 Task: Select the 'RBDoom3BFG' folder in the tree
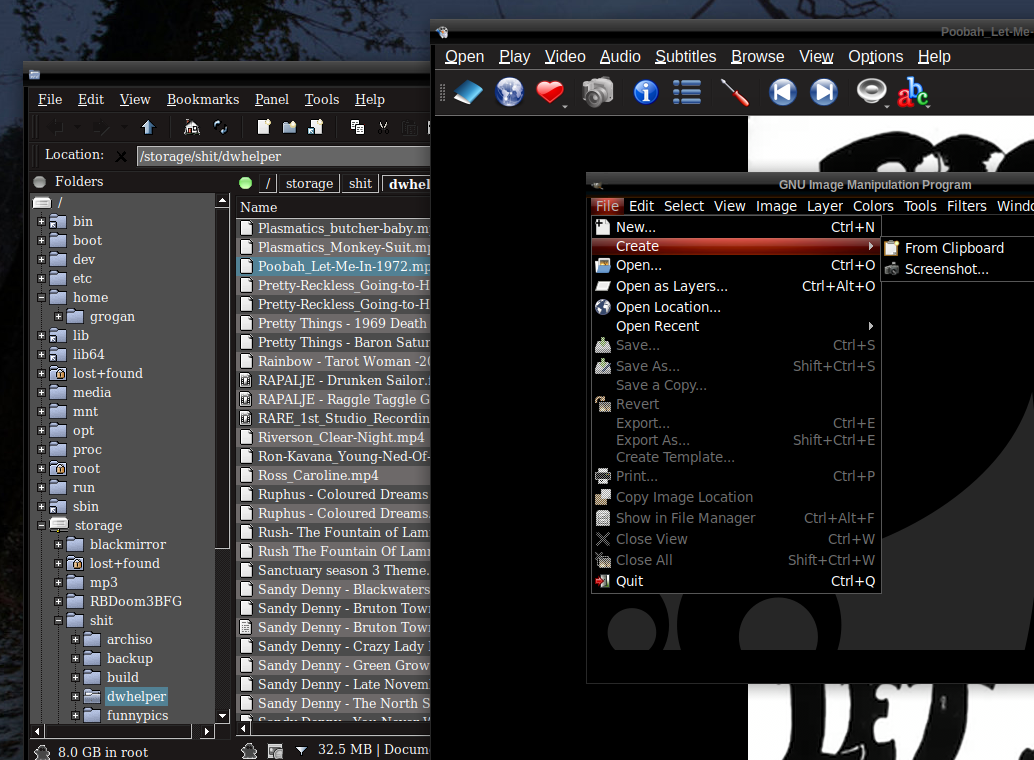pyautogui.click(x=136, y=602)
